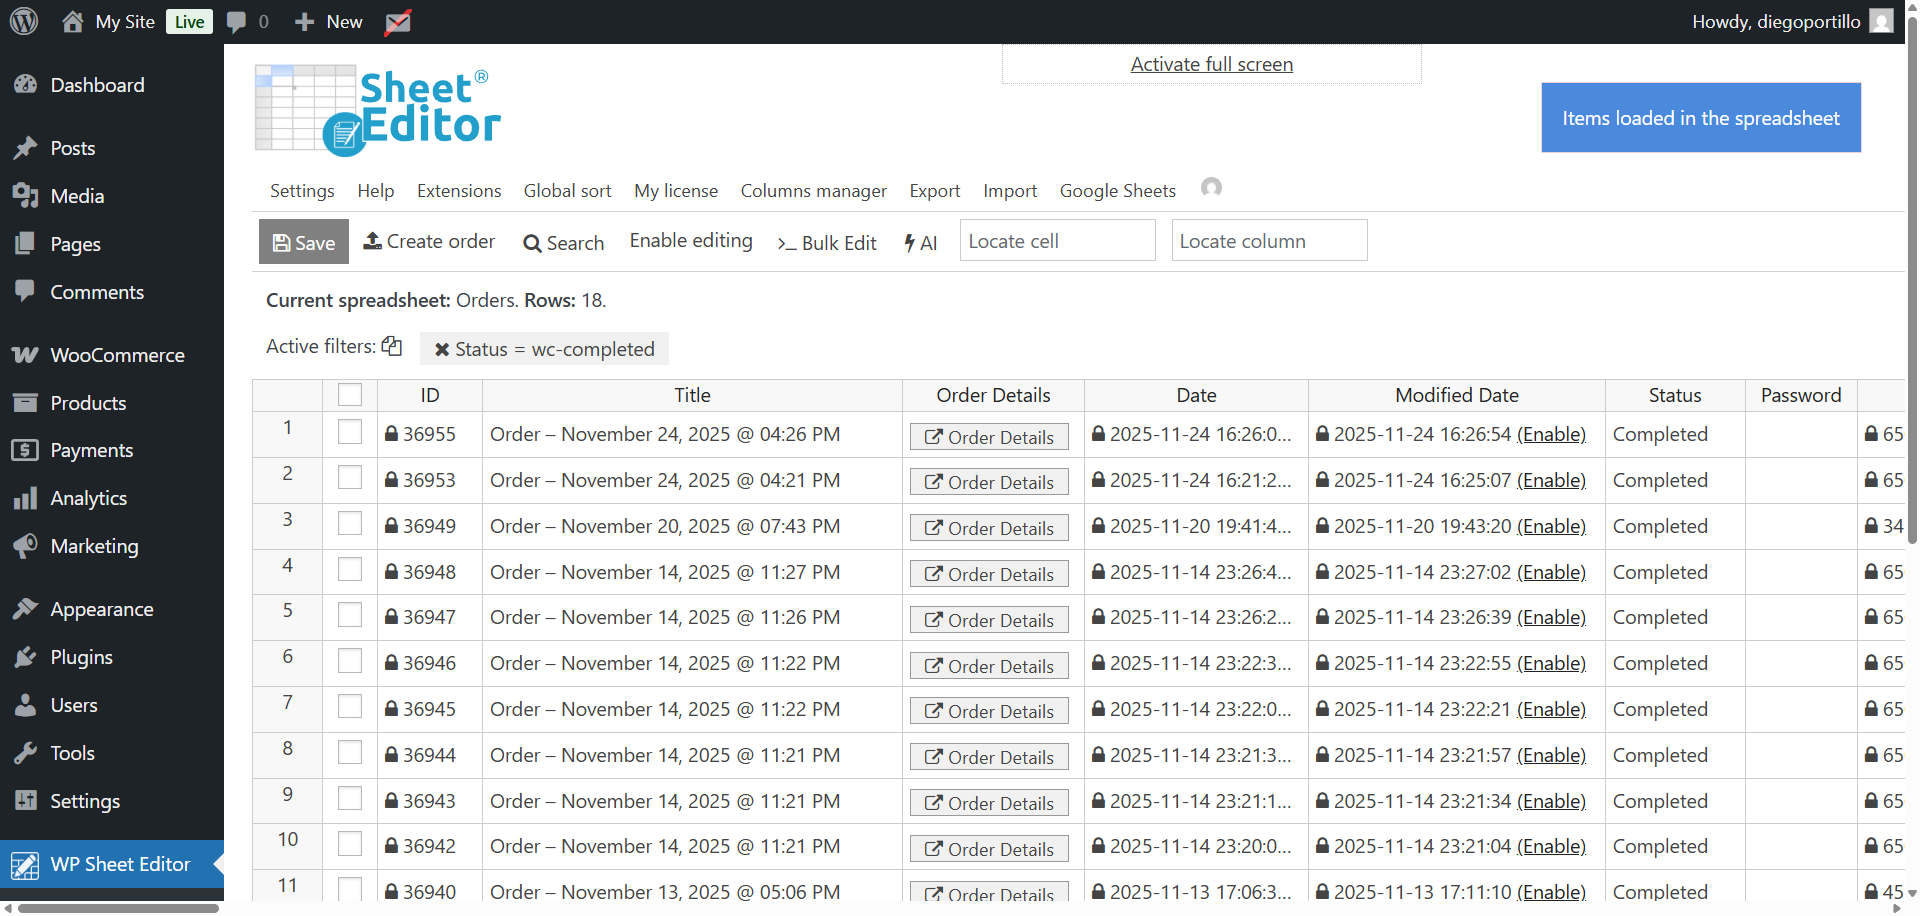Click the mail icon in admin bar
The image size is (1920, 916).
(398, 22)
